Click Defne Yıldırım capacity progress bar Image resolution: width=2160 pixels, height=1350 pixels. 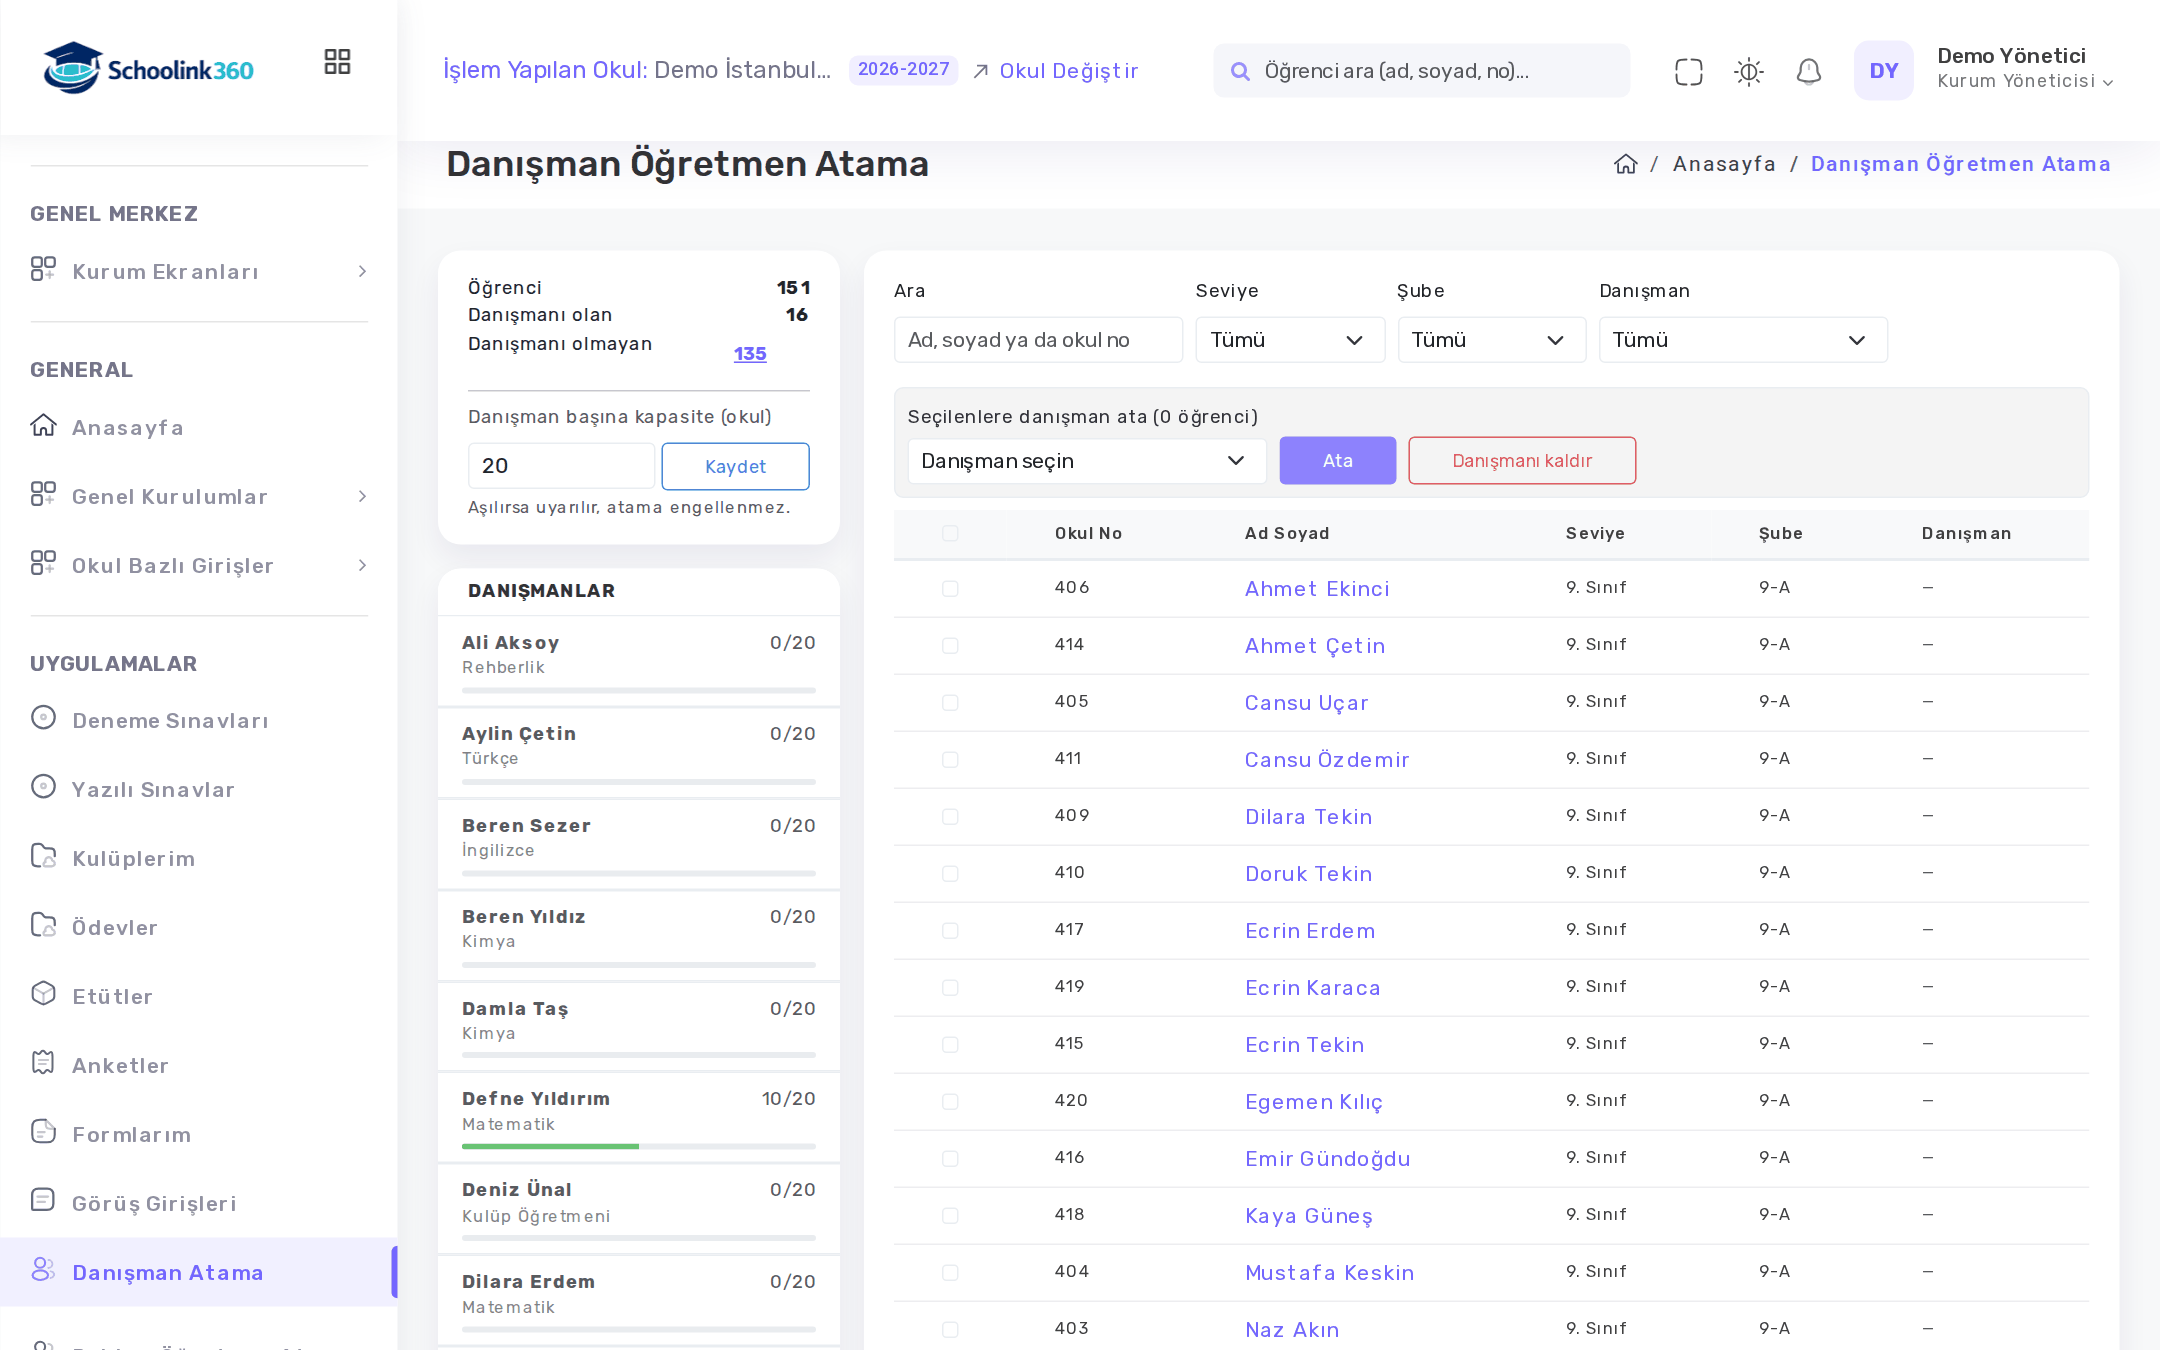639,1146
